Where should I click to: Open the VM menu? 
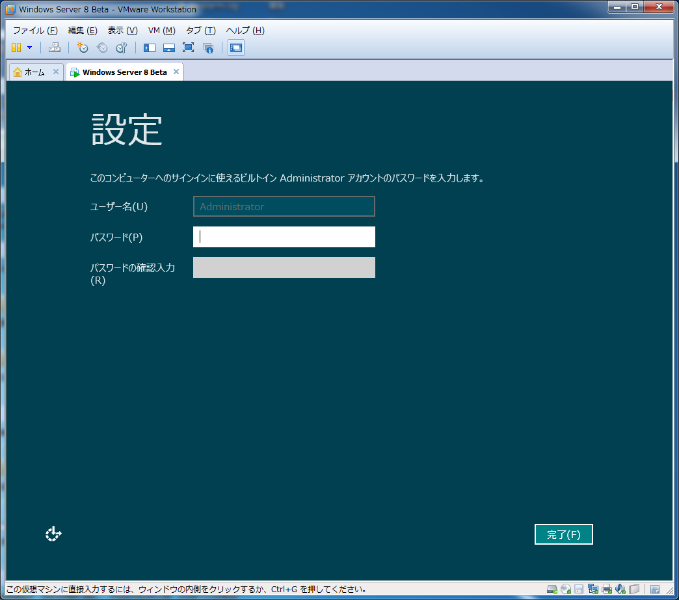point(161,30)
